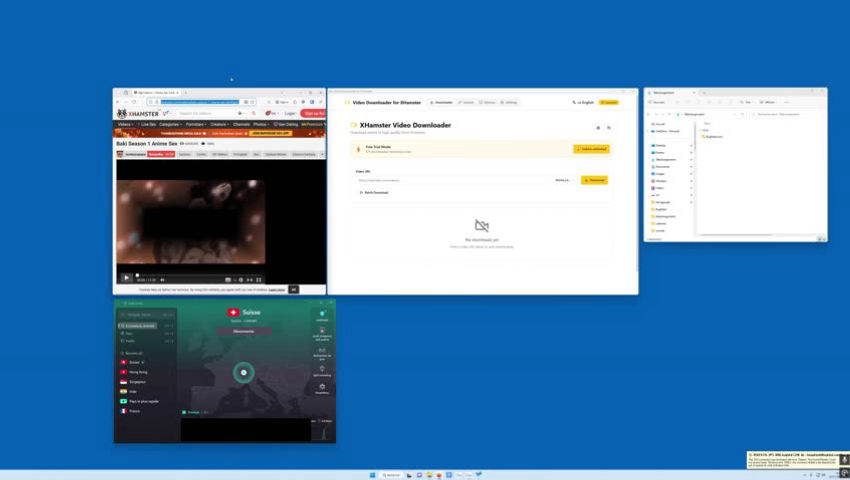Open the video player settings gear
Image resolution: width=850 pixels, height=480 pixels.
[241, 280]
